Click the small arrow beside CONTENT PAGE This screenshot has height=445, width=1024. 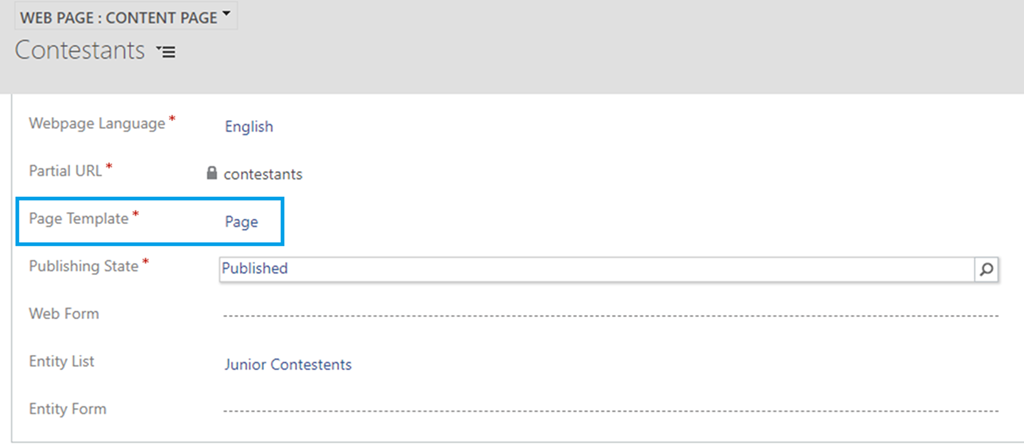[227, 16]
